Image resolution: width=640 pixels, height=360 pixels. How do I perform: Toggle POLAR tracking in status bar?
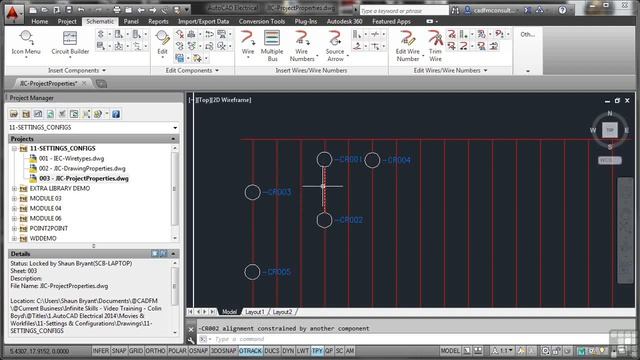click(177, 351)
